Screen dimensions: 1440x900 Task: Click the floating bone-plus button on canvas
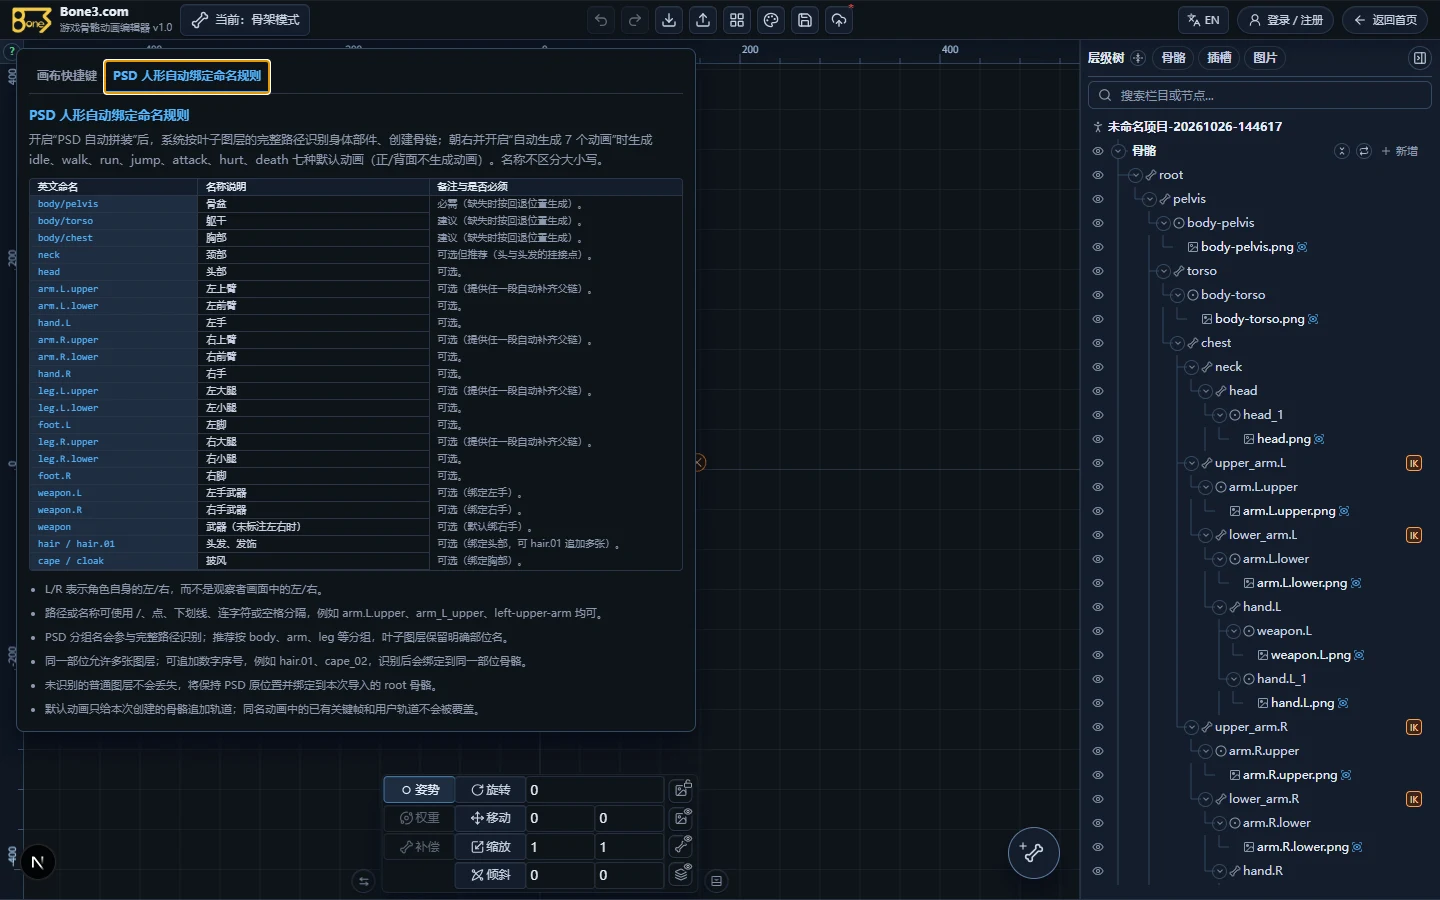click(1033, 853)
